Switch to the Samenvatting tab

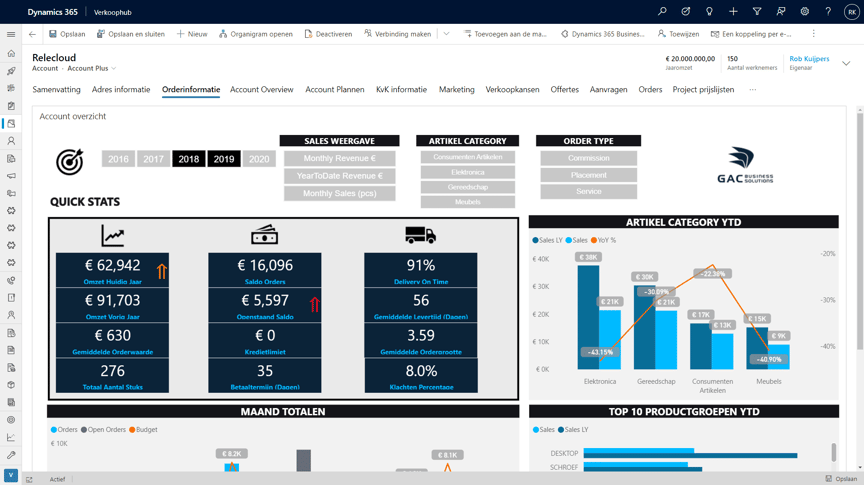(x=56, y=89)
